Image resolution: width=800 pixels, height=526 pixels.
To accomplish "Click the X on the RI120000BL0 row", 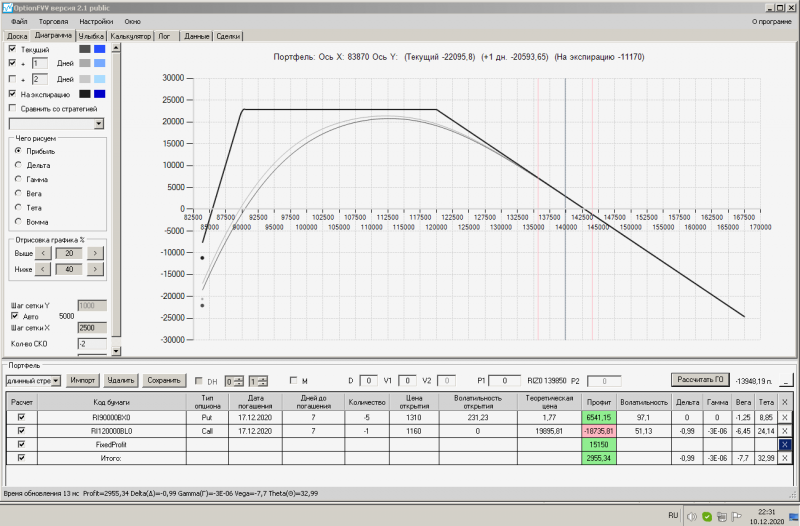I will pyautogui.click(x=785, y=431).
